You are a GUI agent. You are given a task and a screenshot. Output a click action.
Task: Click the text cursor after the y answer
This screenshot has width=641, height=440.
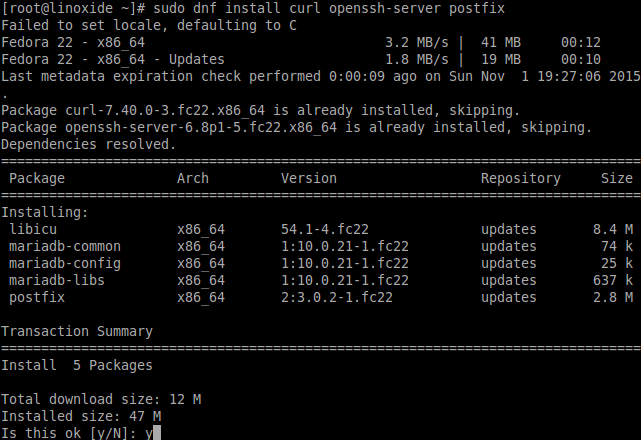(x=157, y=432)
